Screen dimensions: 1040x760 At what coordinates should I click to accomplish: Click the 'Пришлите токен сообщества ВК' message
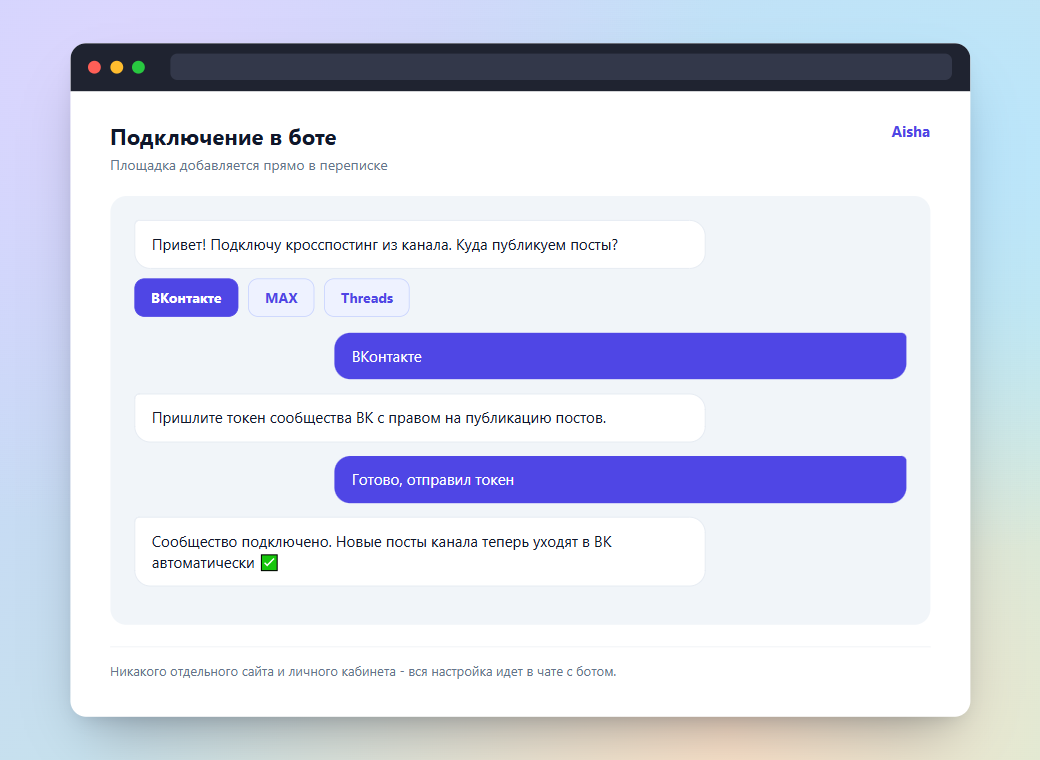(x=420, y=418)
